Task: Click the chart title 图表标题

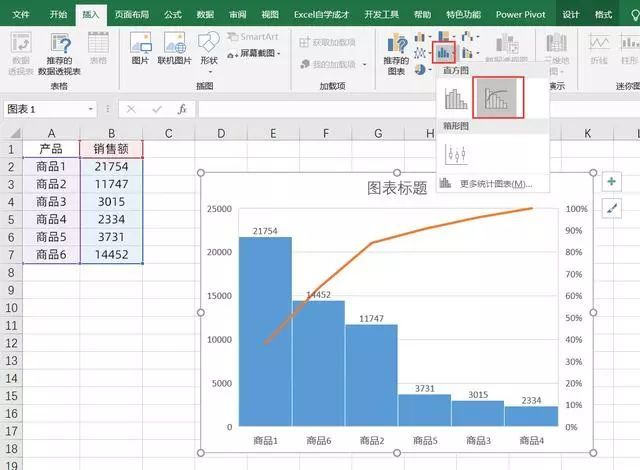Action: click(397, 188)
